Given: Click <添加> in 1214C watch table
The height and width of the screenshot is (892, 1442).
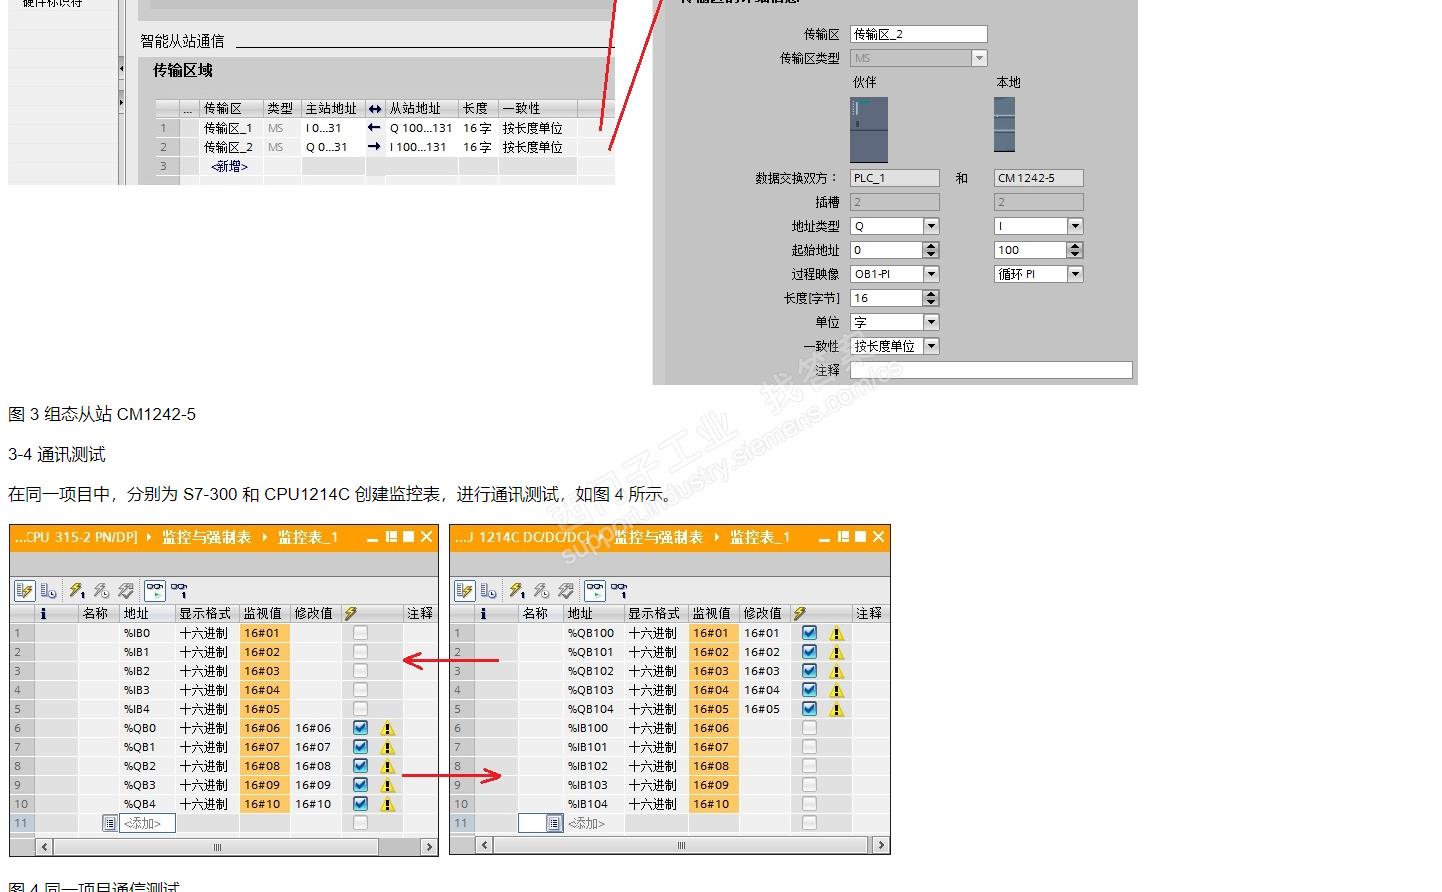Looking at the screenshot, I should coord(587,823).
